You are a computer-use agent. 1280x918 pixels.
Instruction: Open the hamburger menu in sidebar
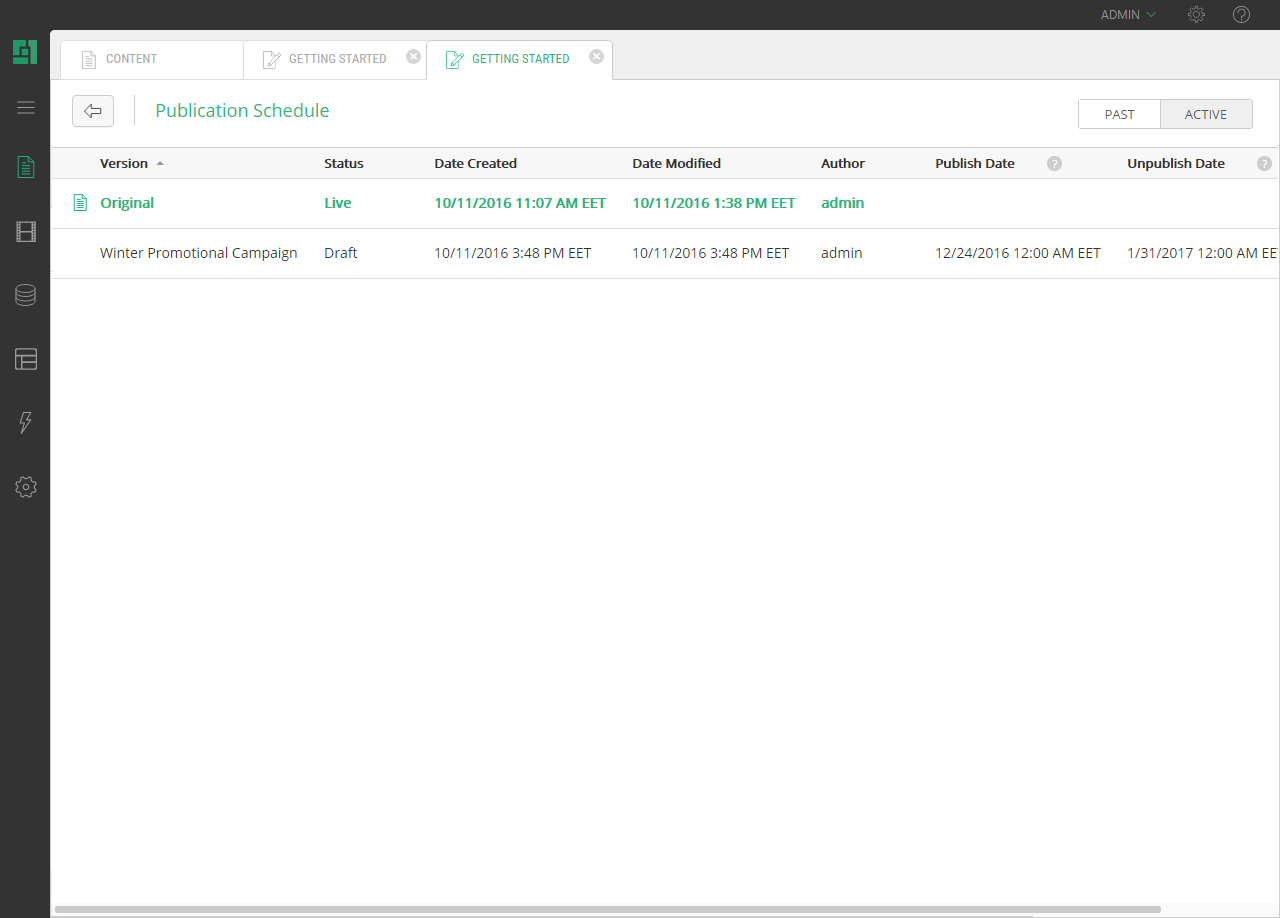(x=26, y=108)
